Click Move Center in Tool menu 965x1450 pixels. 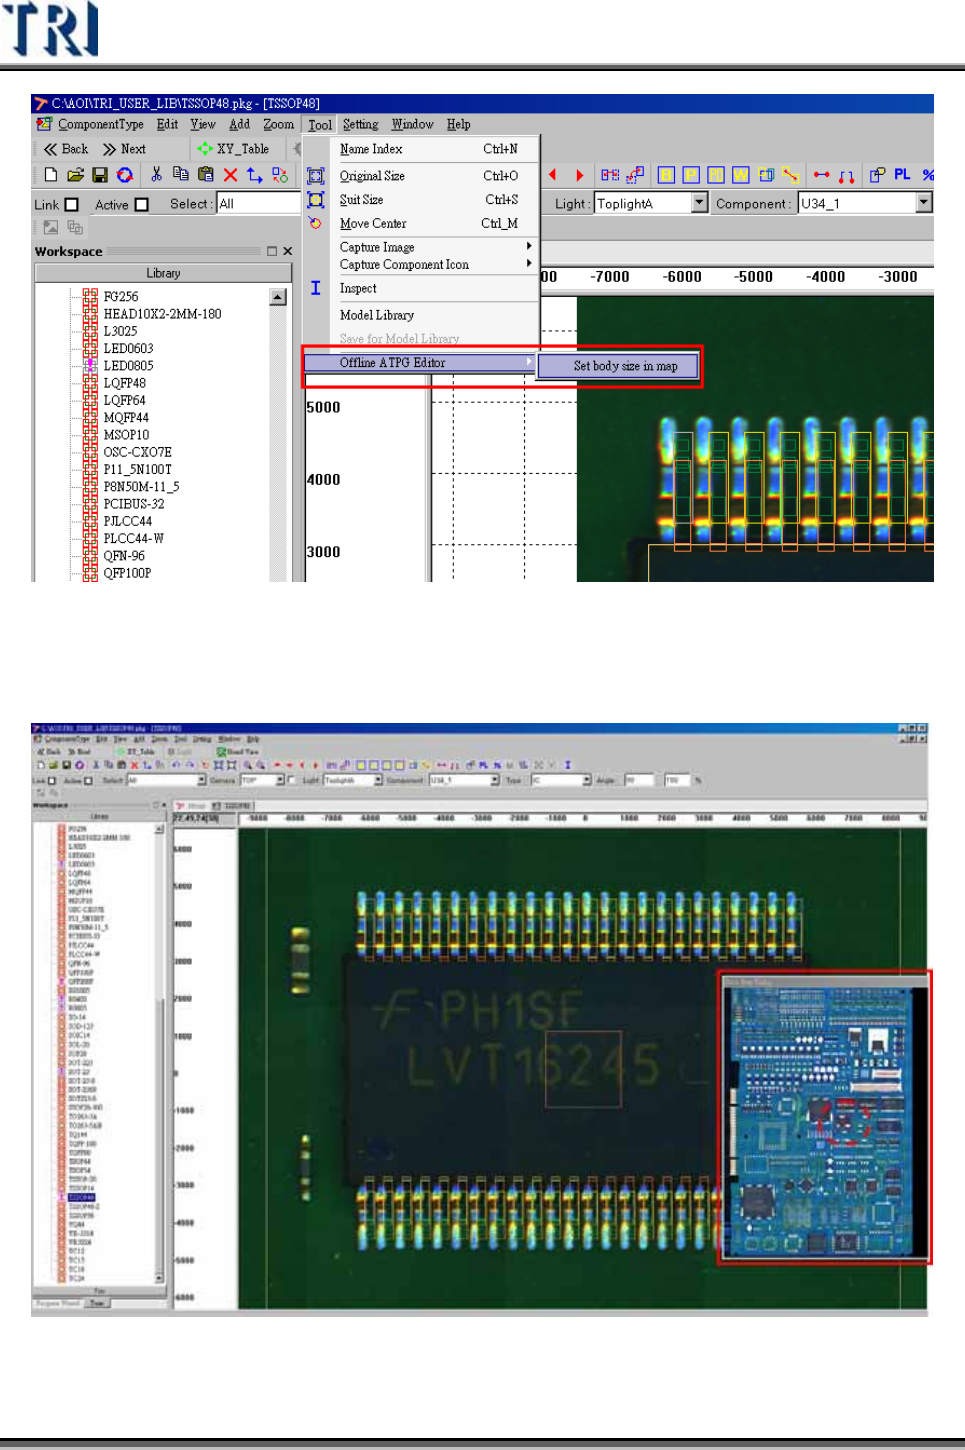(373, 224)
